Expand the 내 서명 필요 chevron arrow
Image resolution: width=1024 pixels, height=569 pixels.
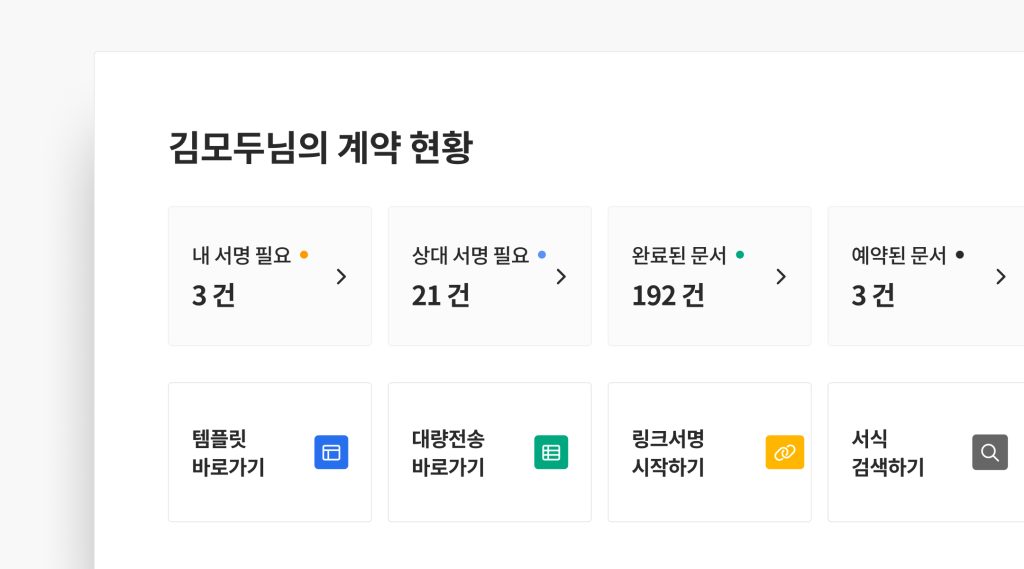tap(341, 277)
